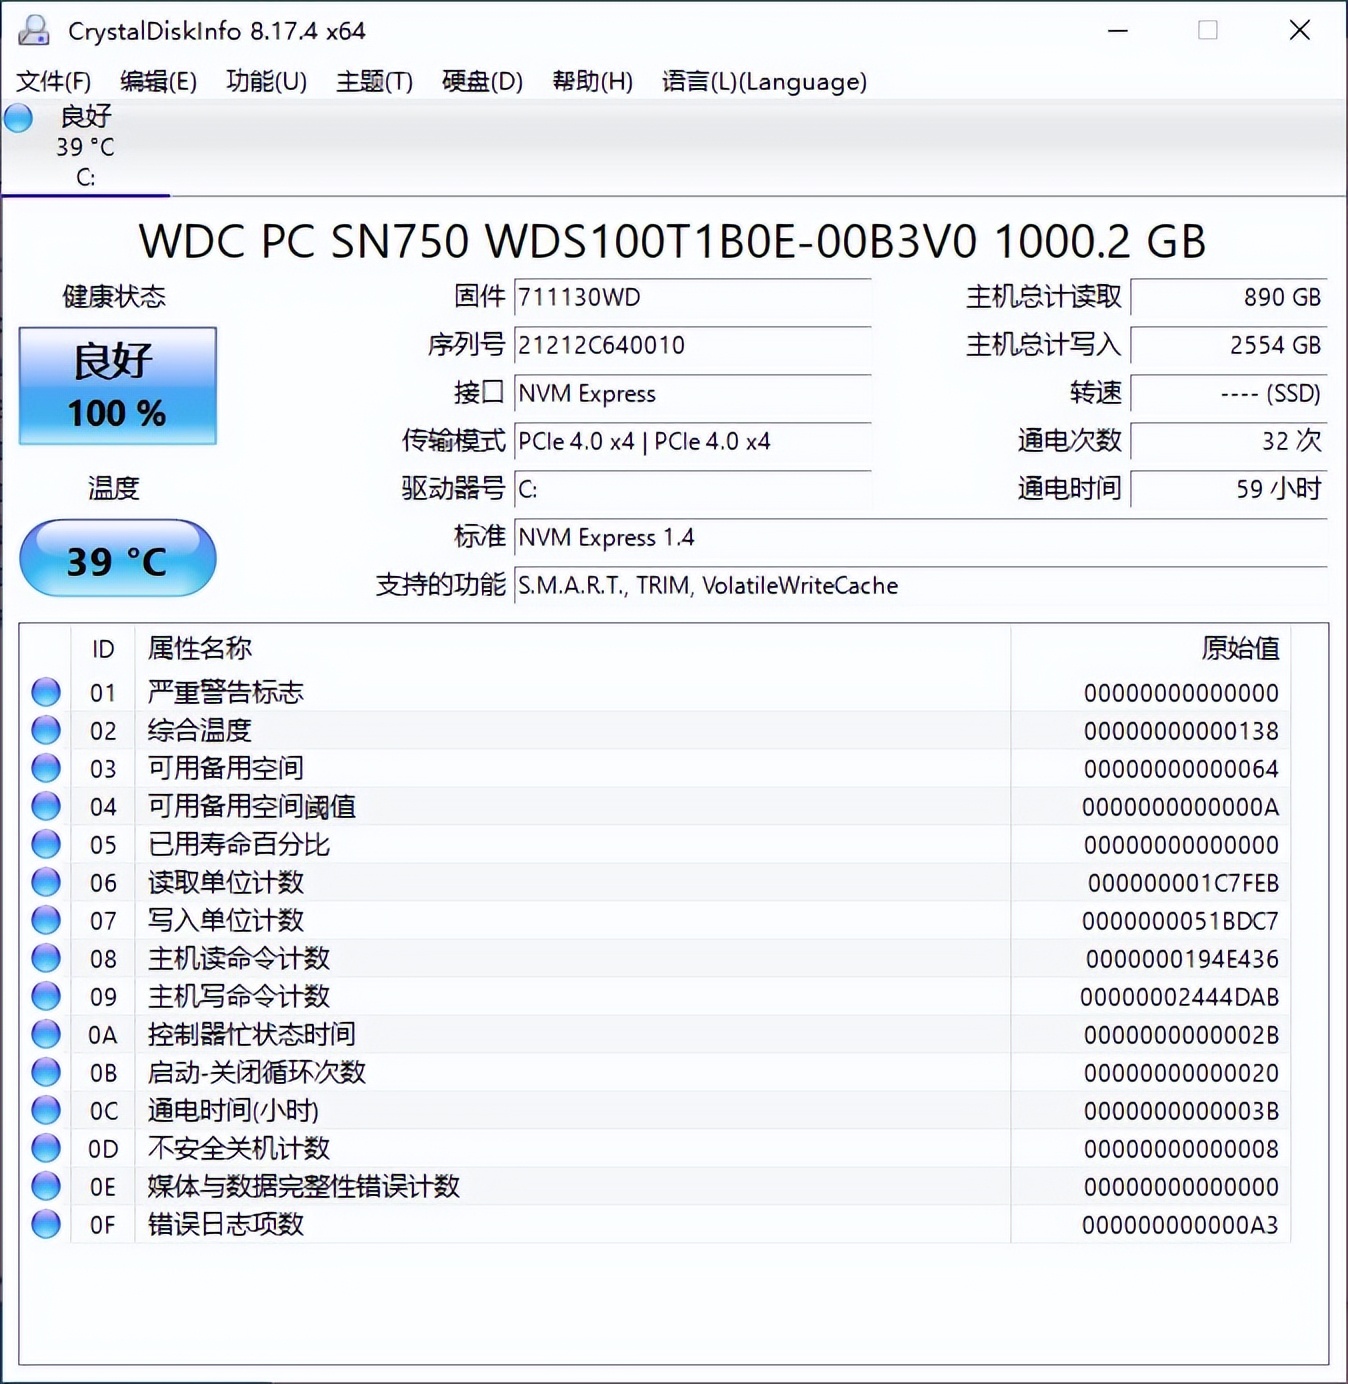The height and width of the screenshot is (1384, 1348).
Task: Open the 主题(T) menu
Action: (373, 82)
